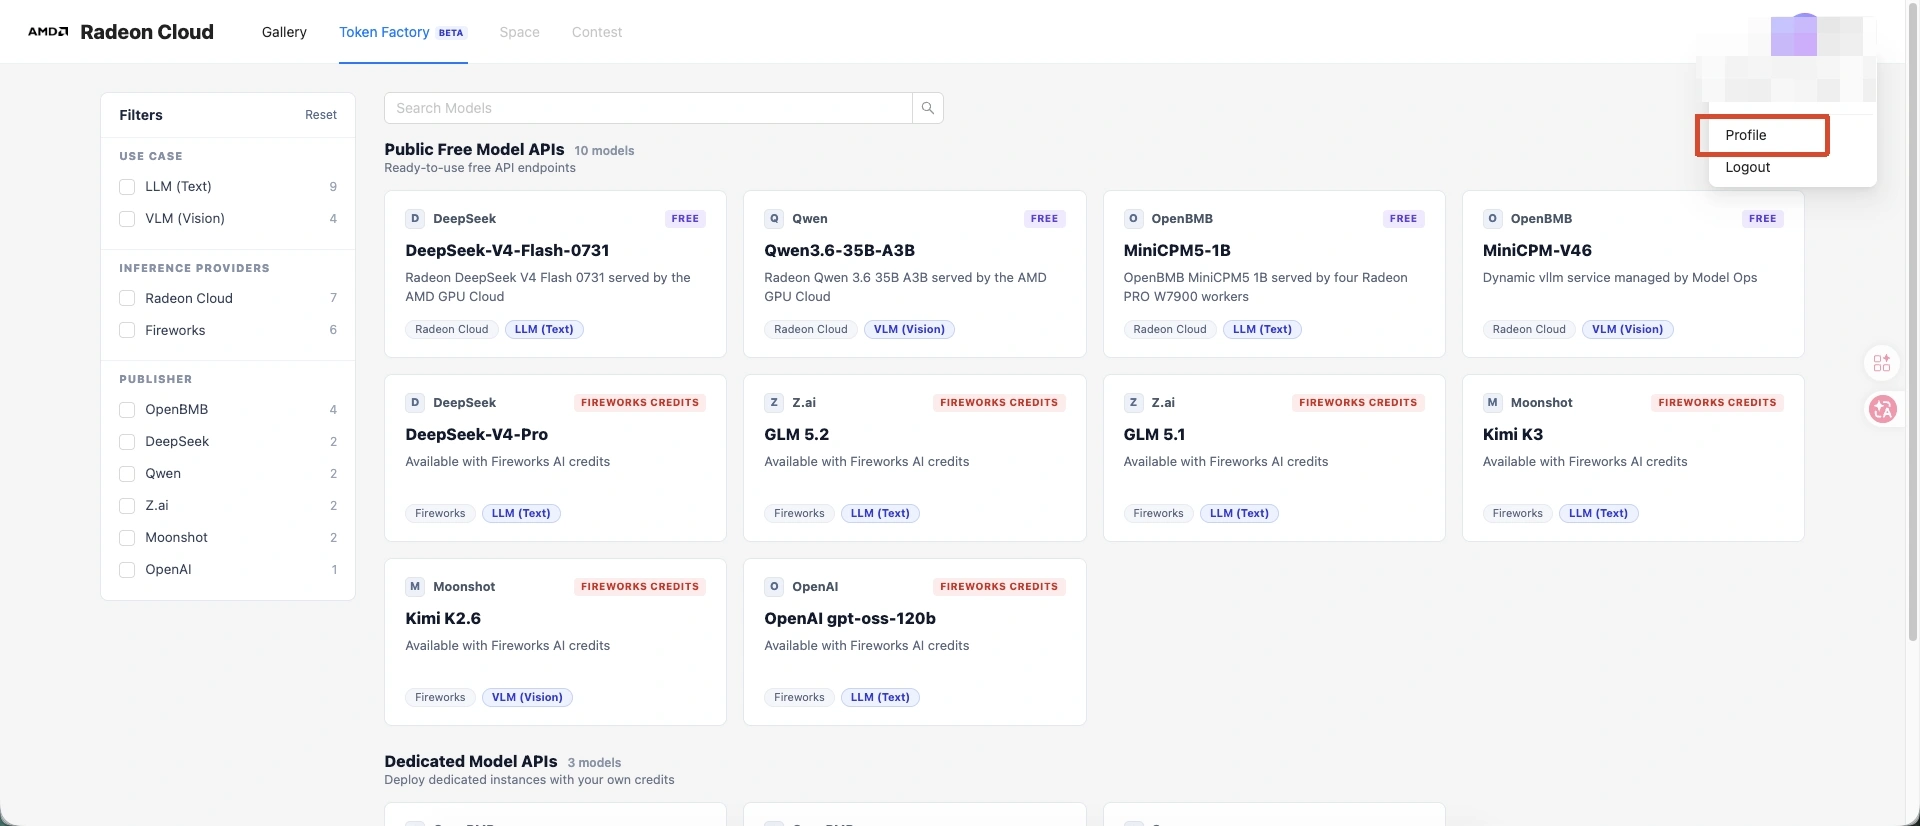Screen dimensions: 1920x826
Task: Open the GLM 5.2 model title
Action: [x=797, y=434]
